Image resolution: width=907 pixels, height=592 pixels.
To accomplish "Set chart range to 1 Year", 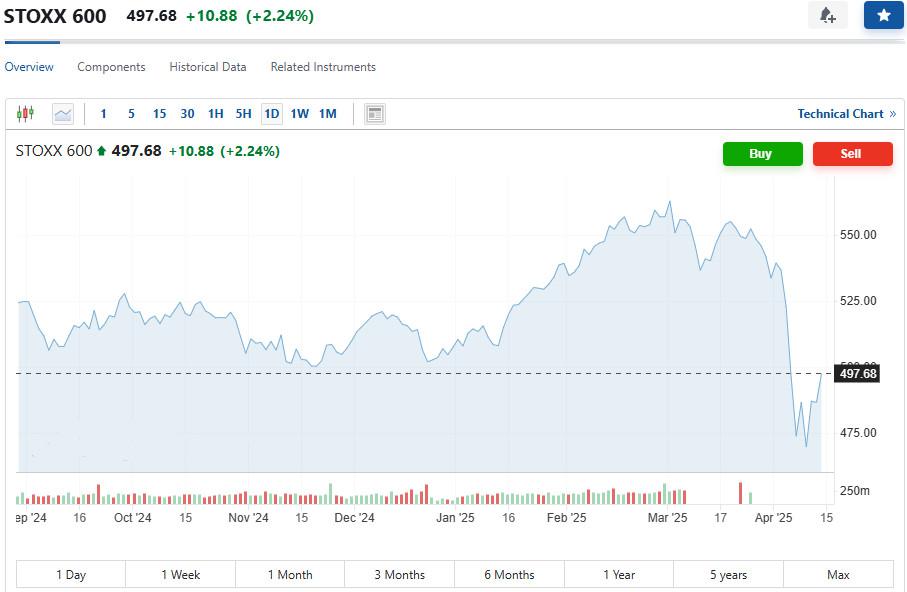I will pyautogui.click(x=619, y=574).
